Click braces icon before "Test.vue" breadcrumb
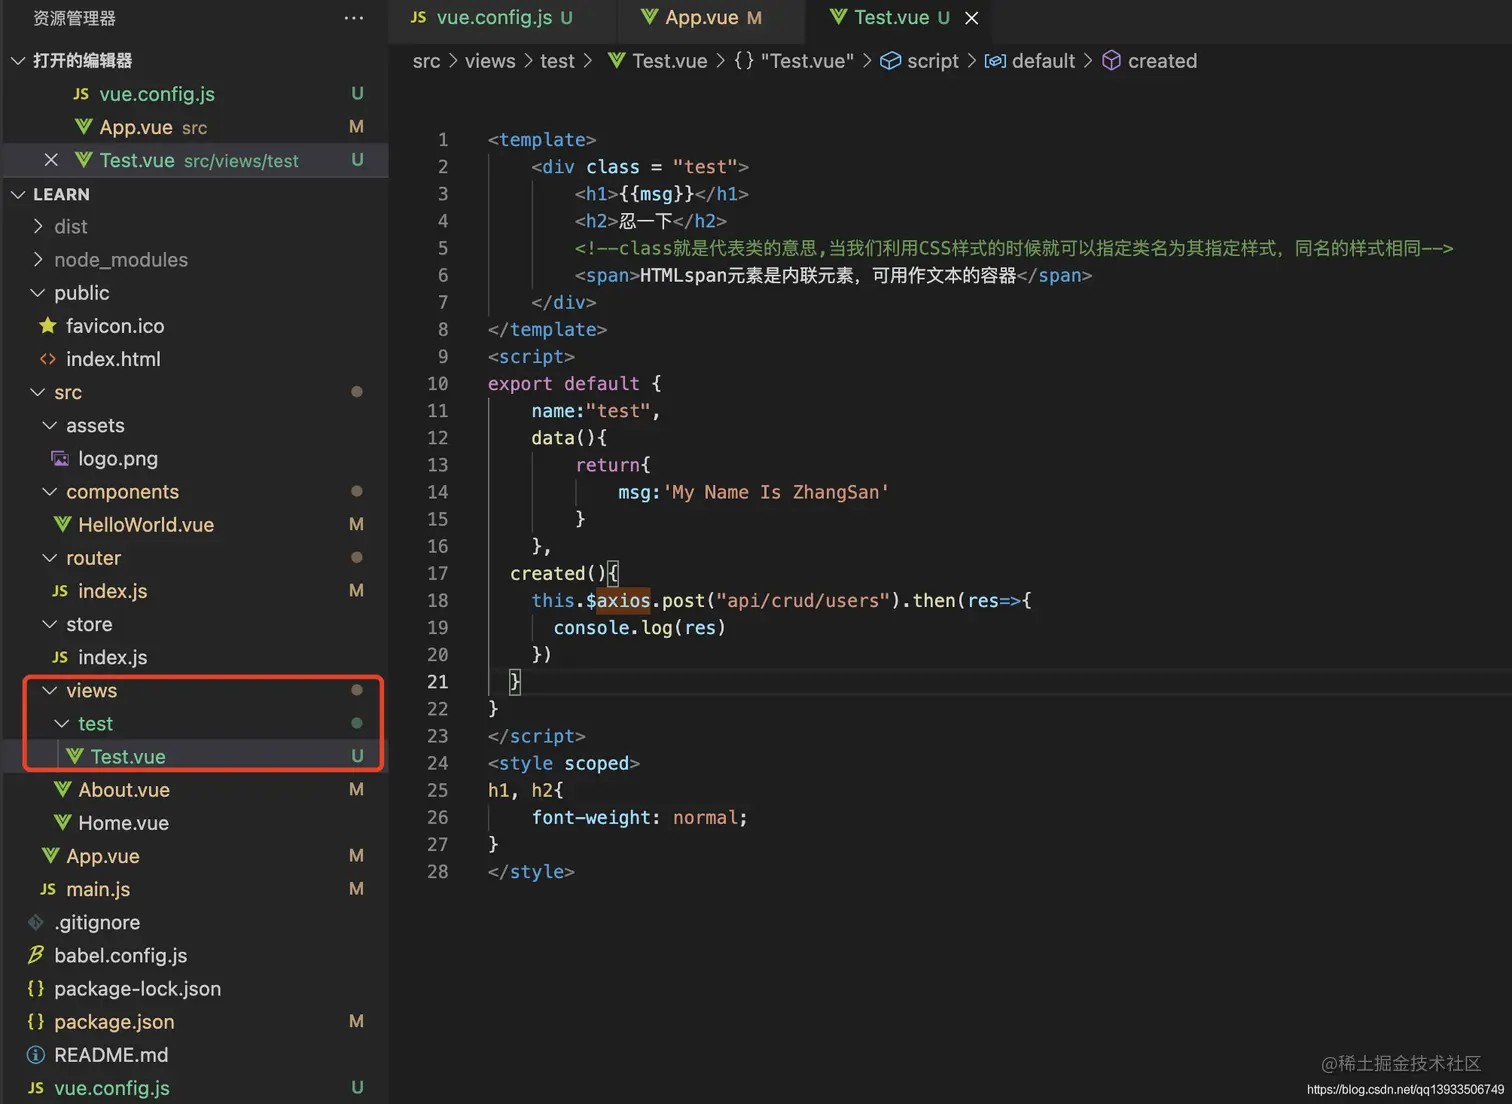Viewport: 1512px width, 1104px height. (x=743, y=61)
